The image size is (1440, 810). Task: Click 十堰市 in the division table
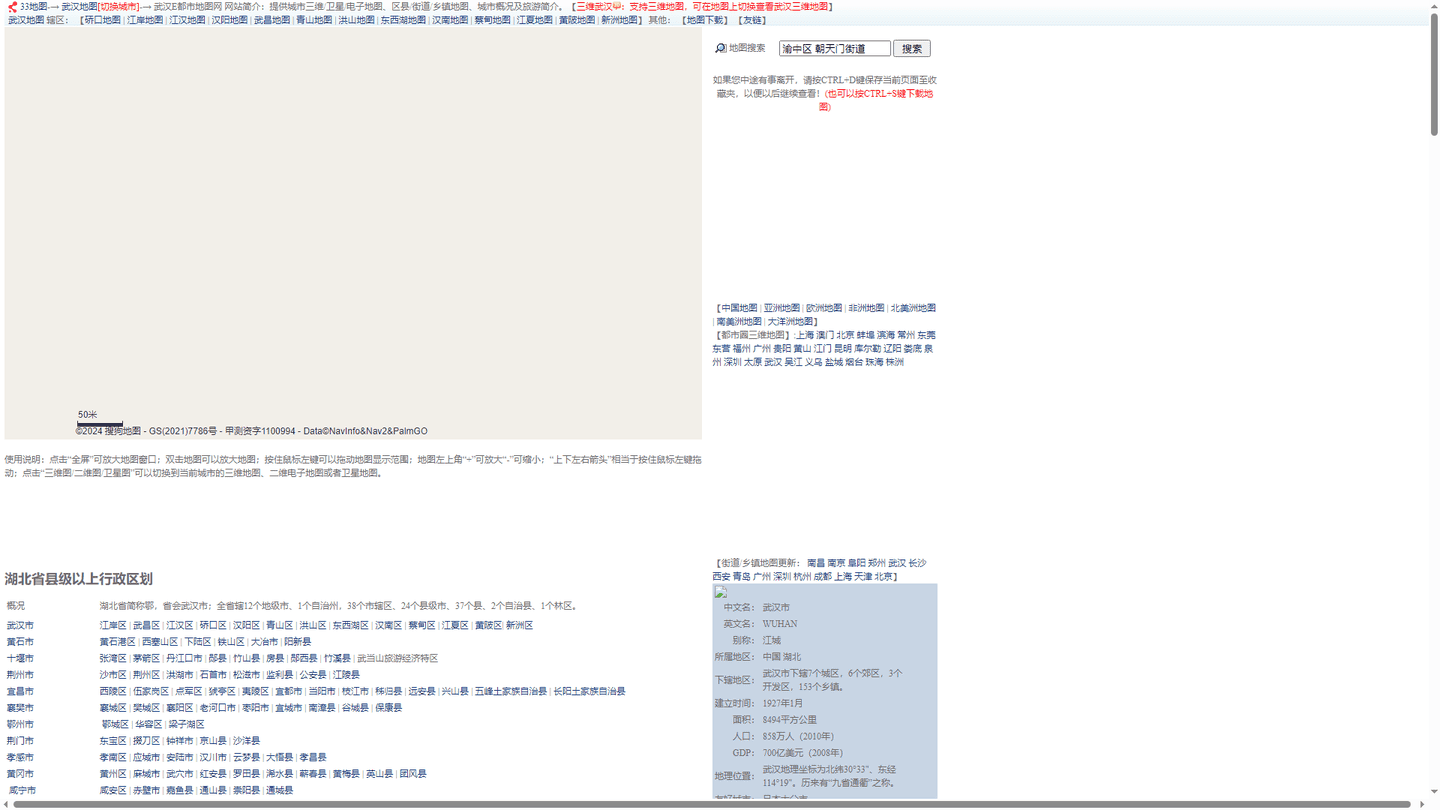20,659
